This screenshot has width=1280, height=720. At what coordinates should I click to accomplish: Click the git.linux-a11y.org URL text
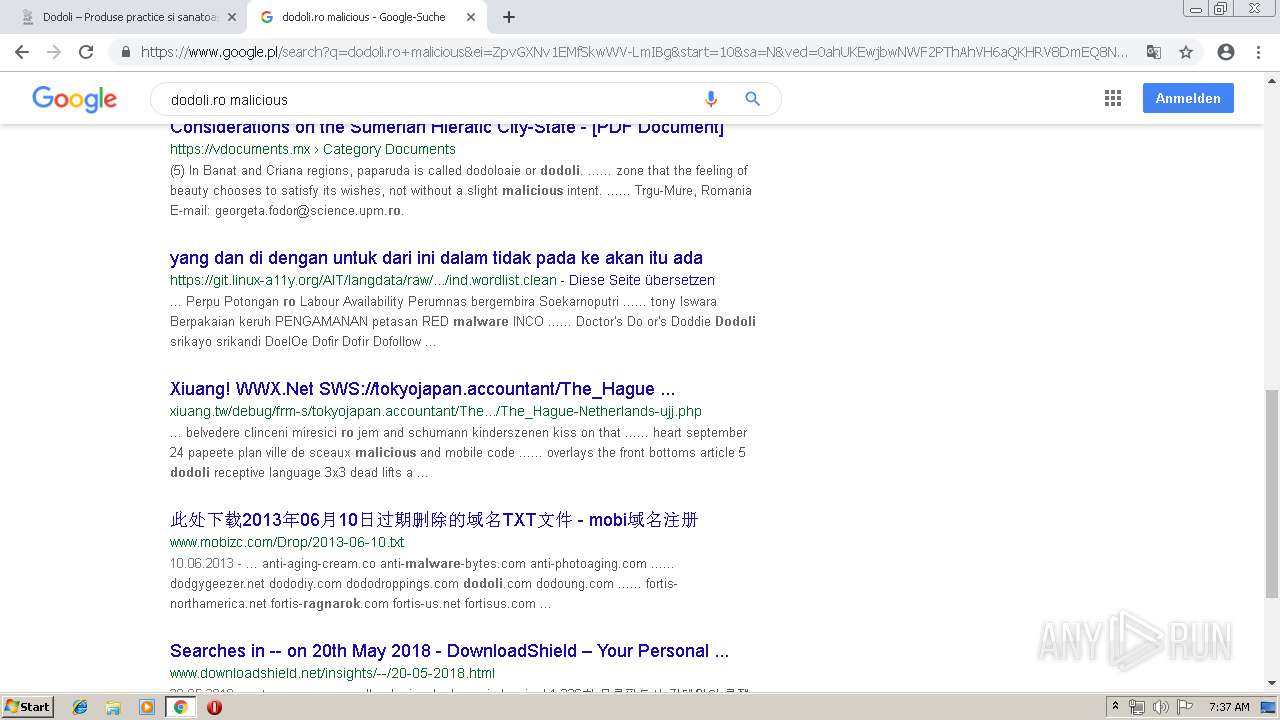(363, 280)
